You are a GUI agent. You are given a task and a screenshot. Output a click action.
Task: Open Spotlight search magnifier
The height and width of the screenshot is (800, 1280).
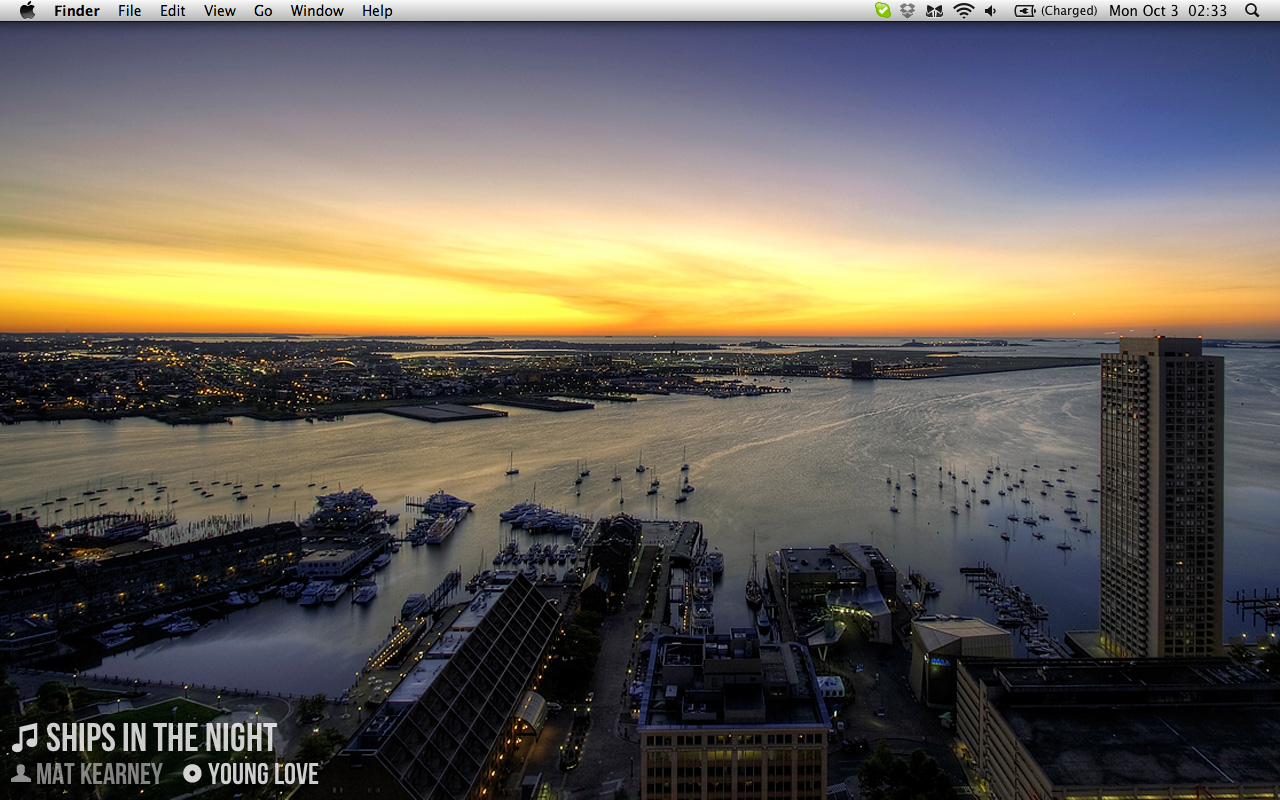pos(1252,10)
